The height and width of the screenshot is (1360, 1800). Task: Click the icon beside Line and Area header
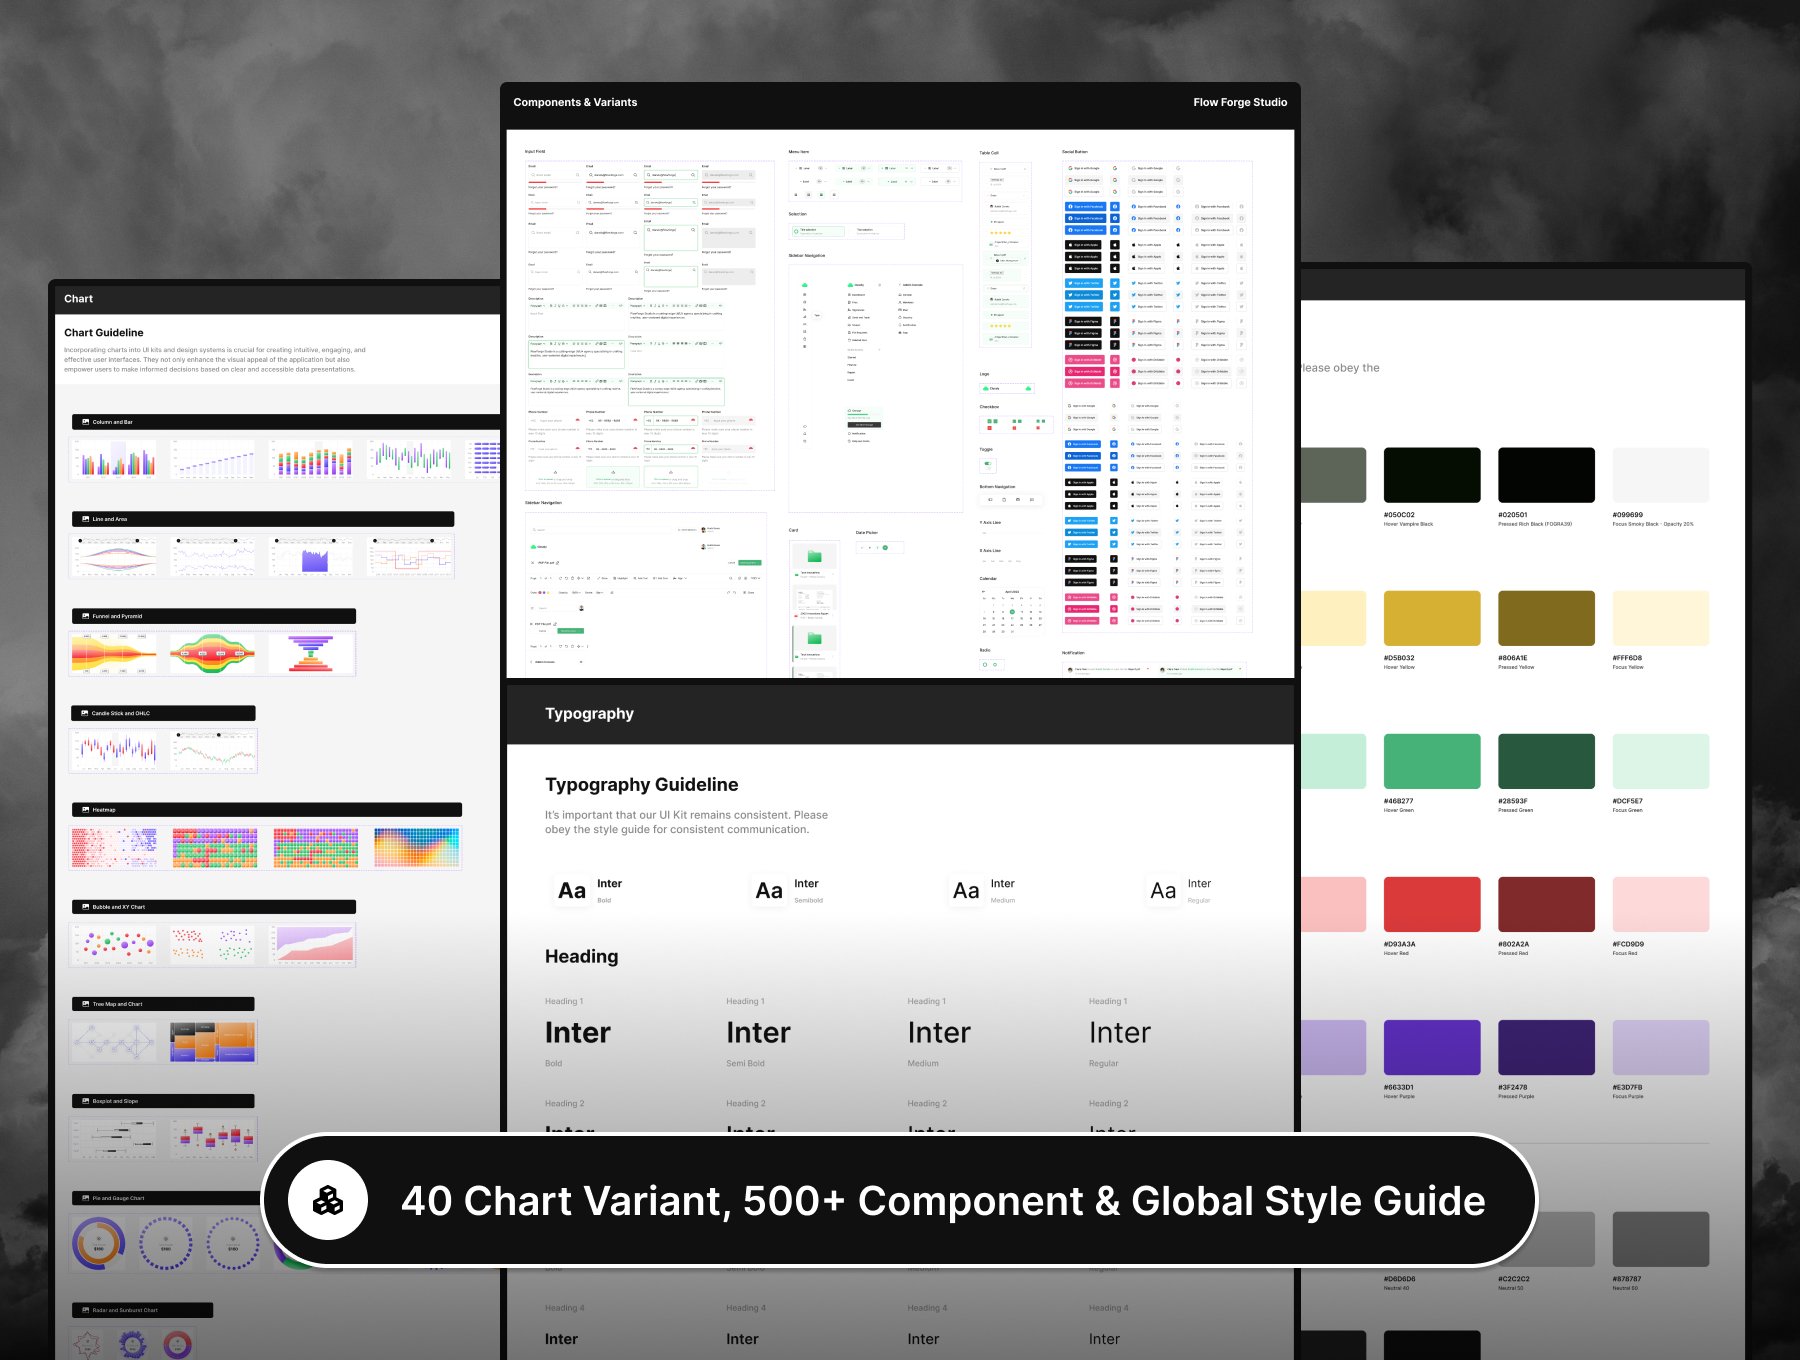(85, 519)
